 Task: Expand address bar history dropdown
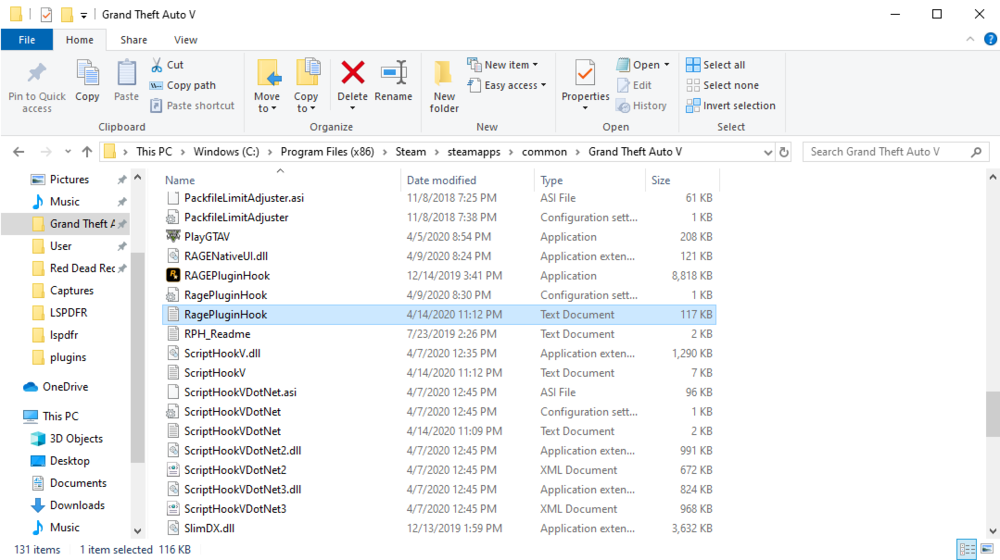767,152
